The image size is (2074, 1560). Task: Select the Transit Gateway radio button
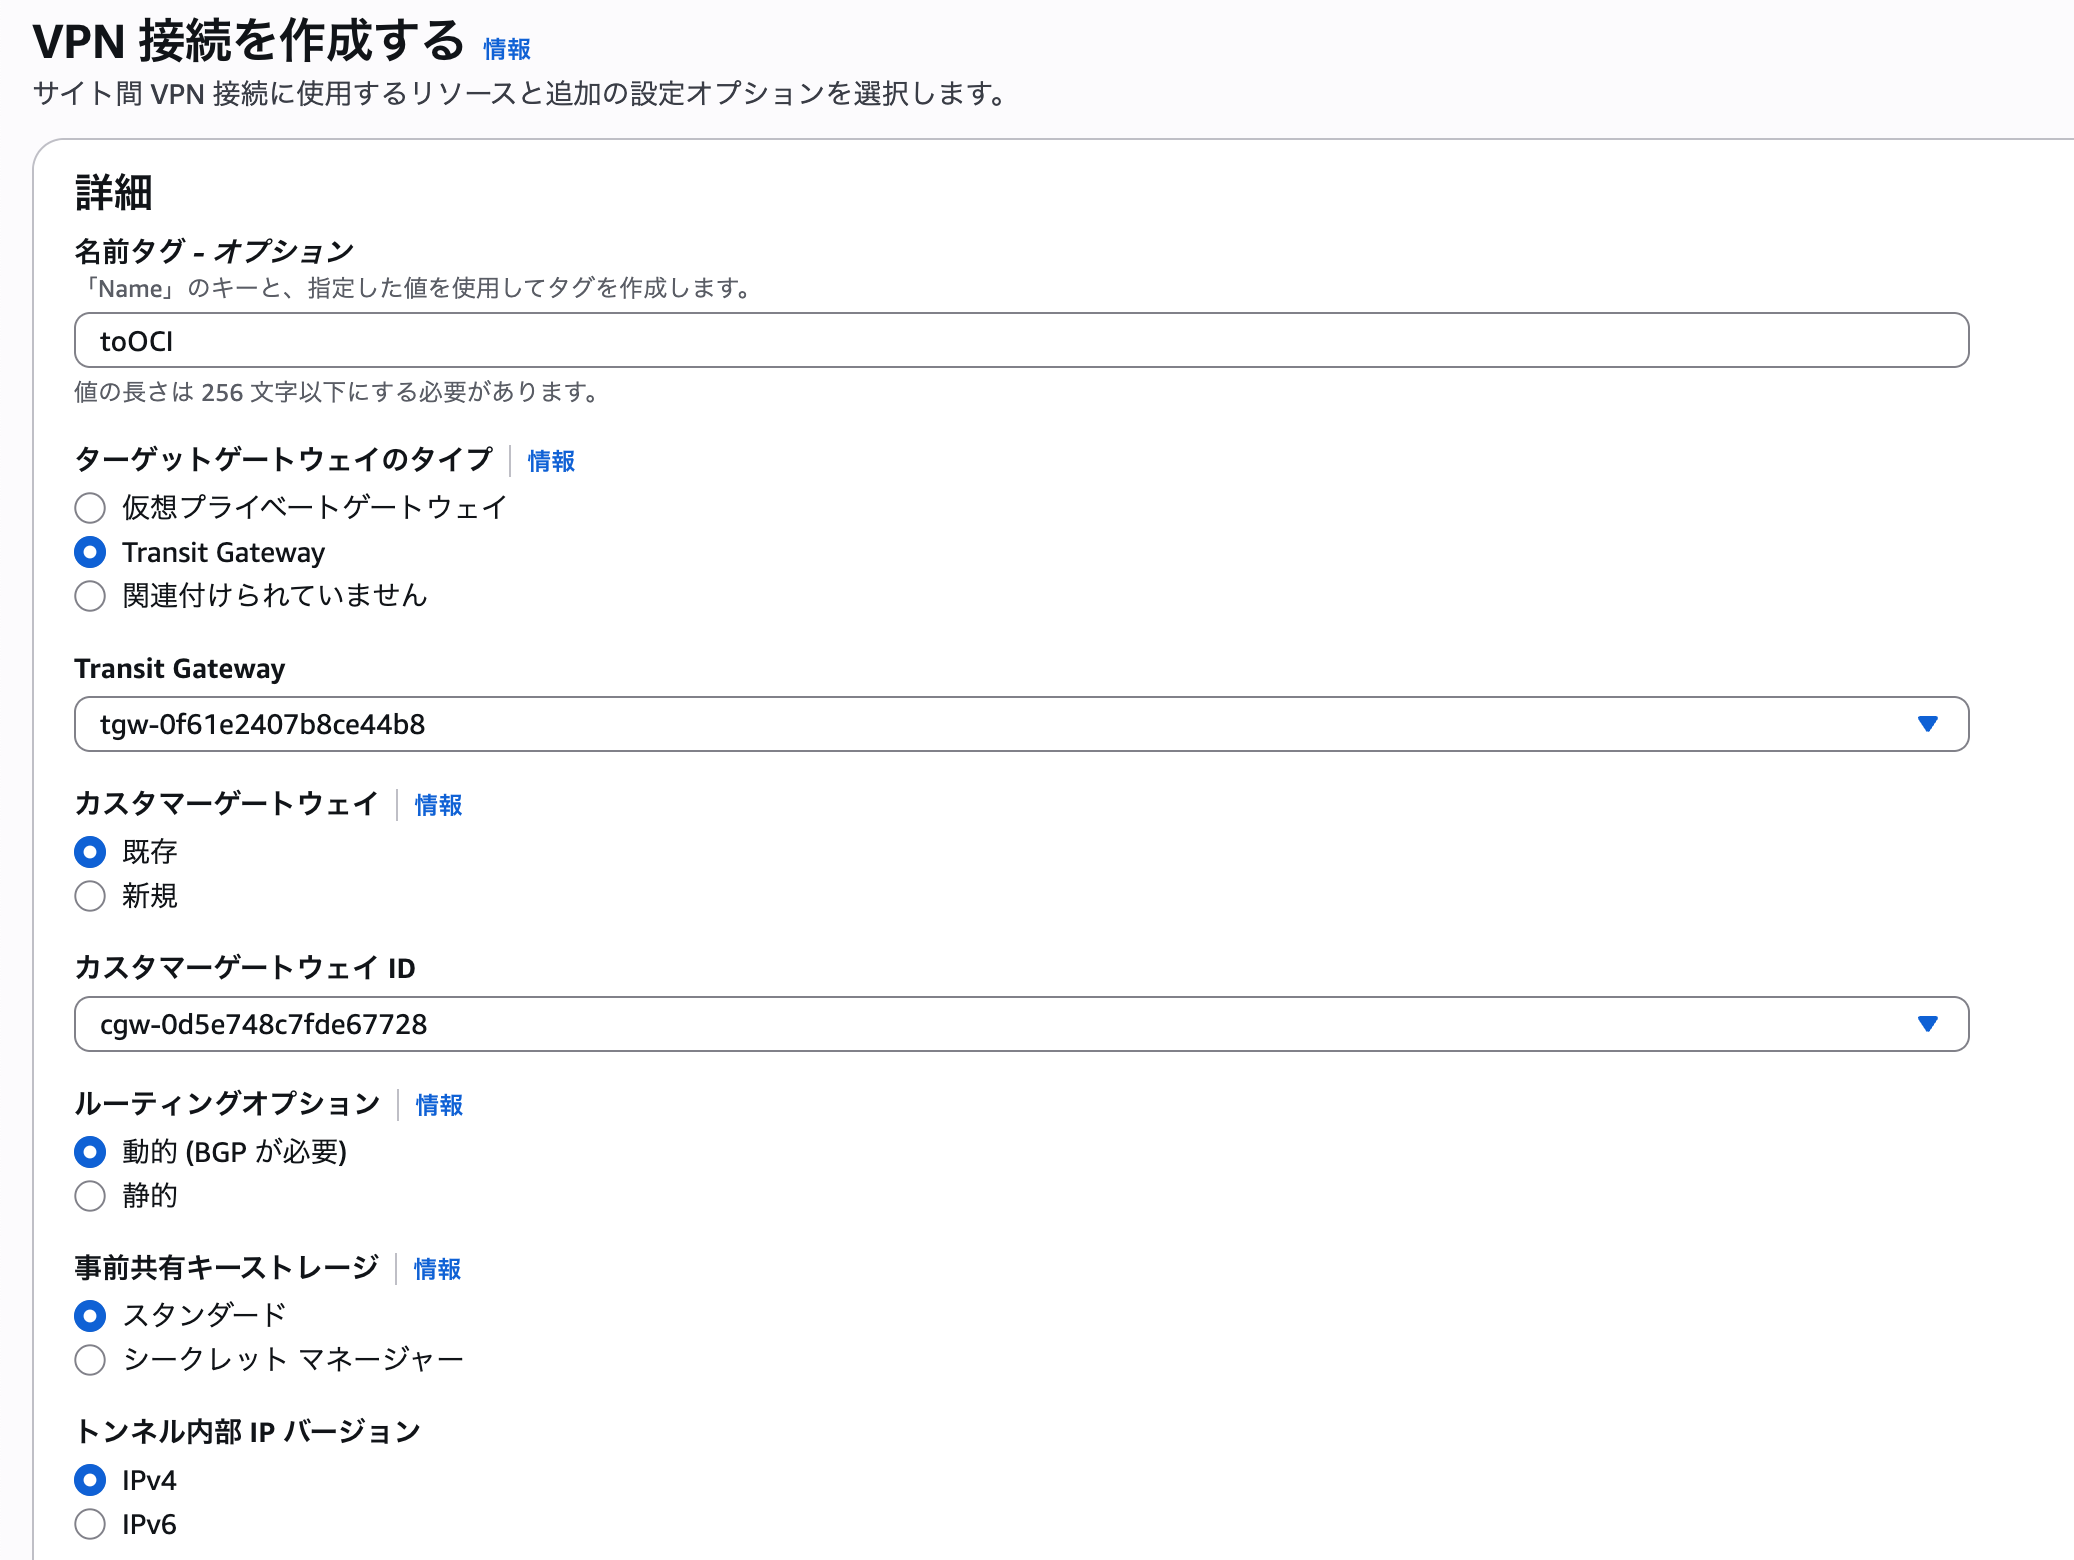[90, 551]
